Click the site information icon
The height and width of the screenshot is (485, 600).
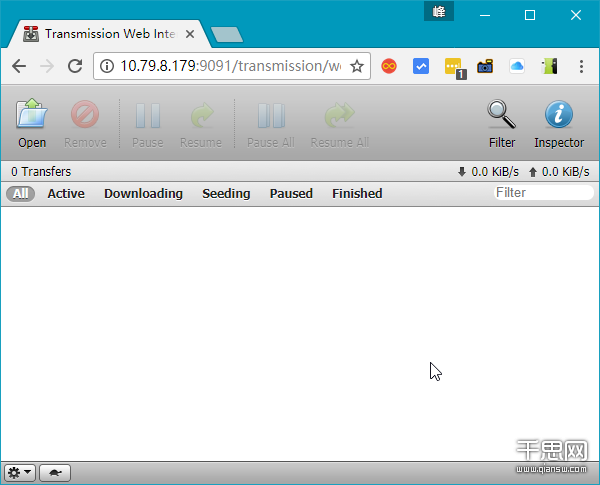pos(107,66)
